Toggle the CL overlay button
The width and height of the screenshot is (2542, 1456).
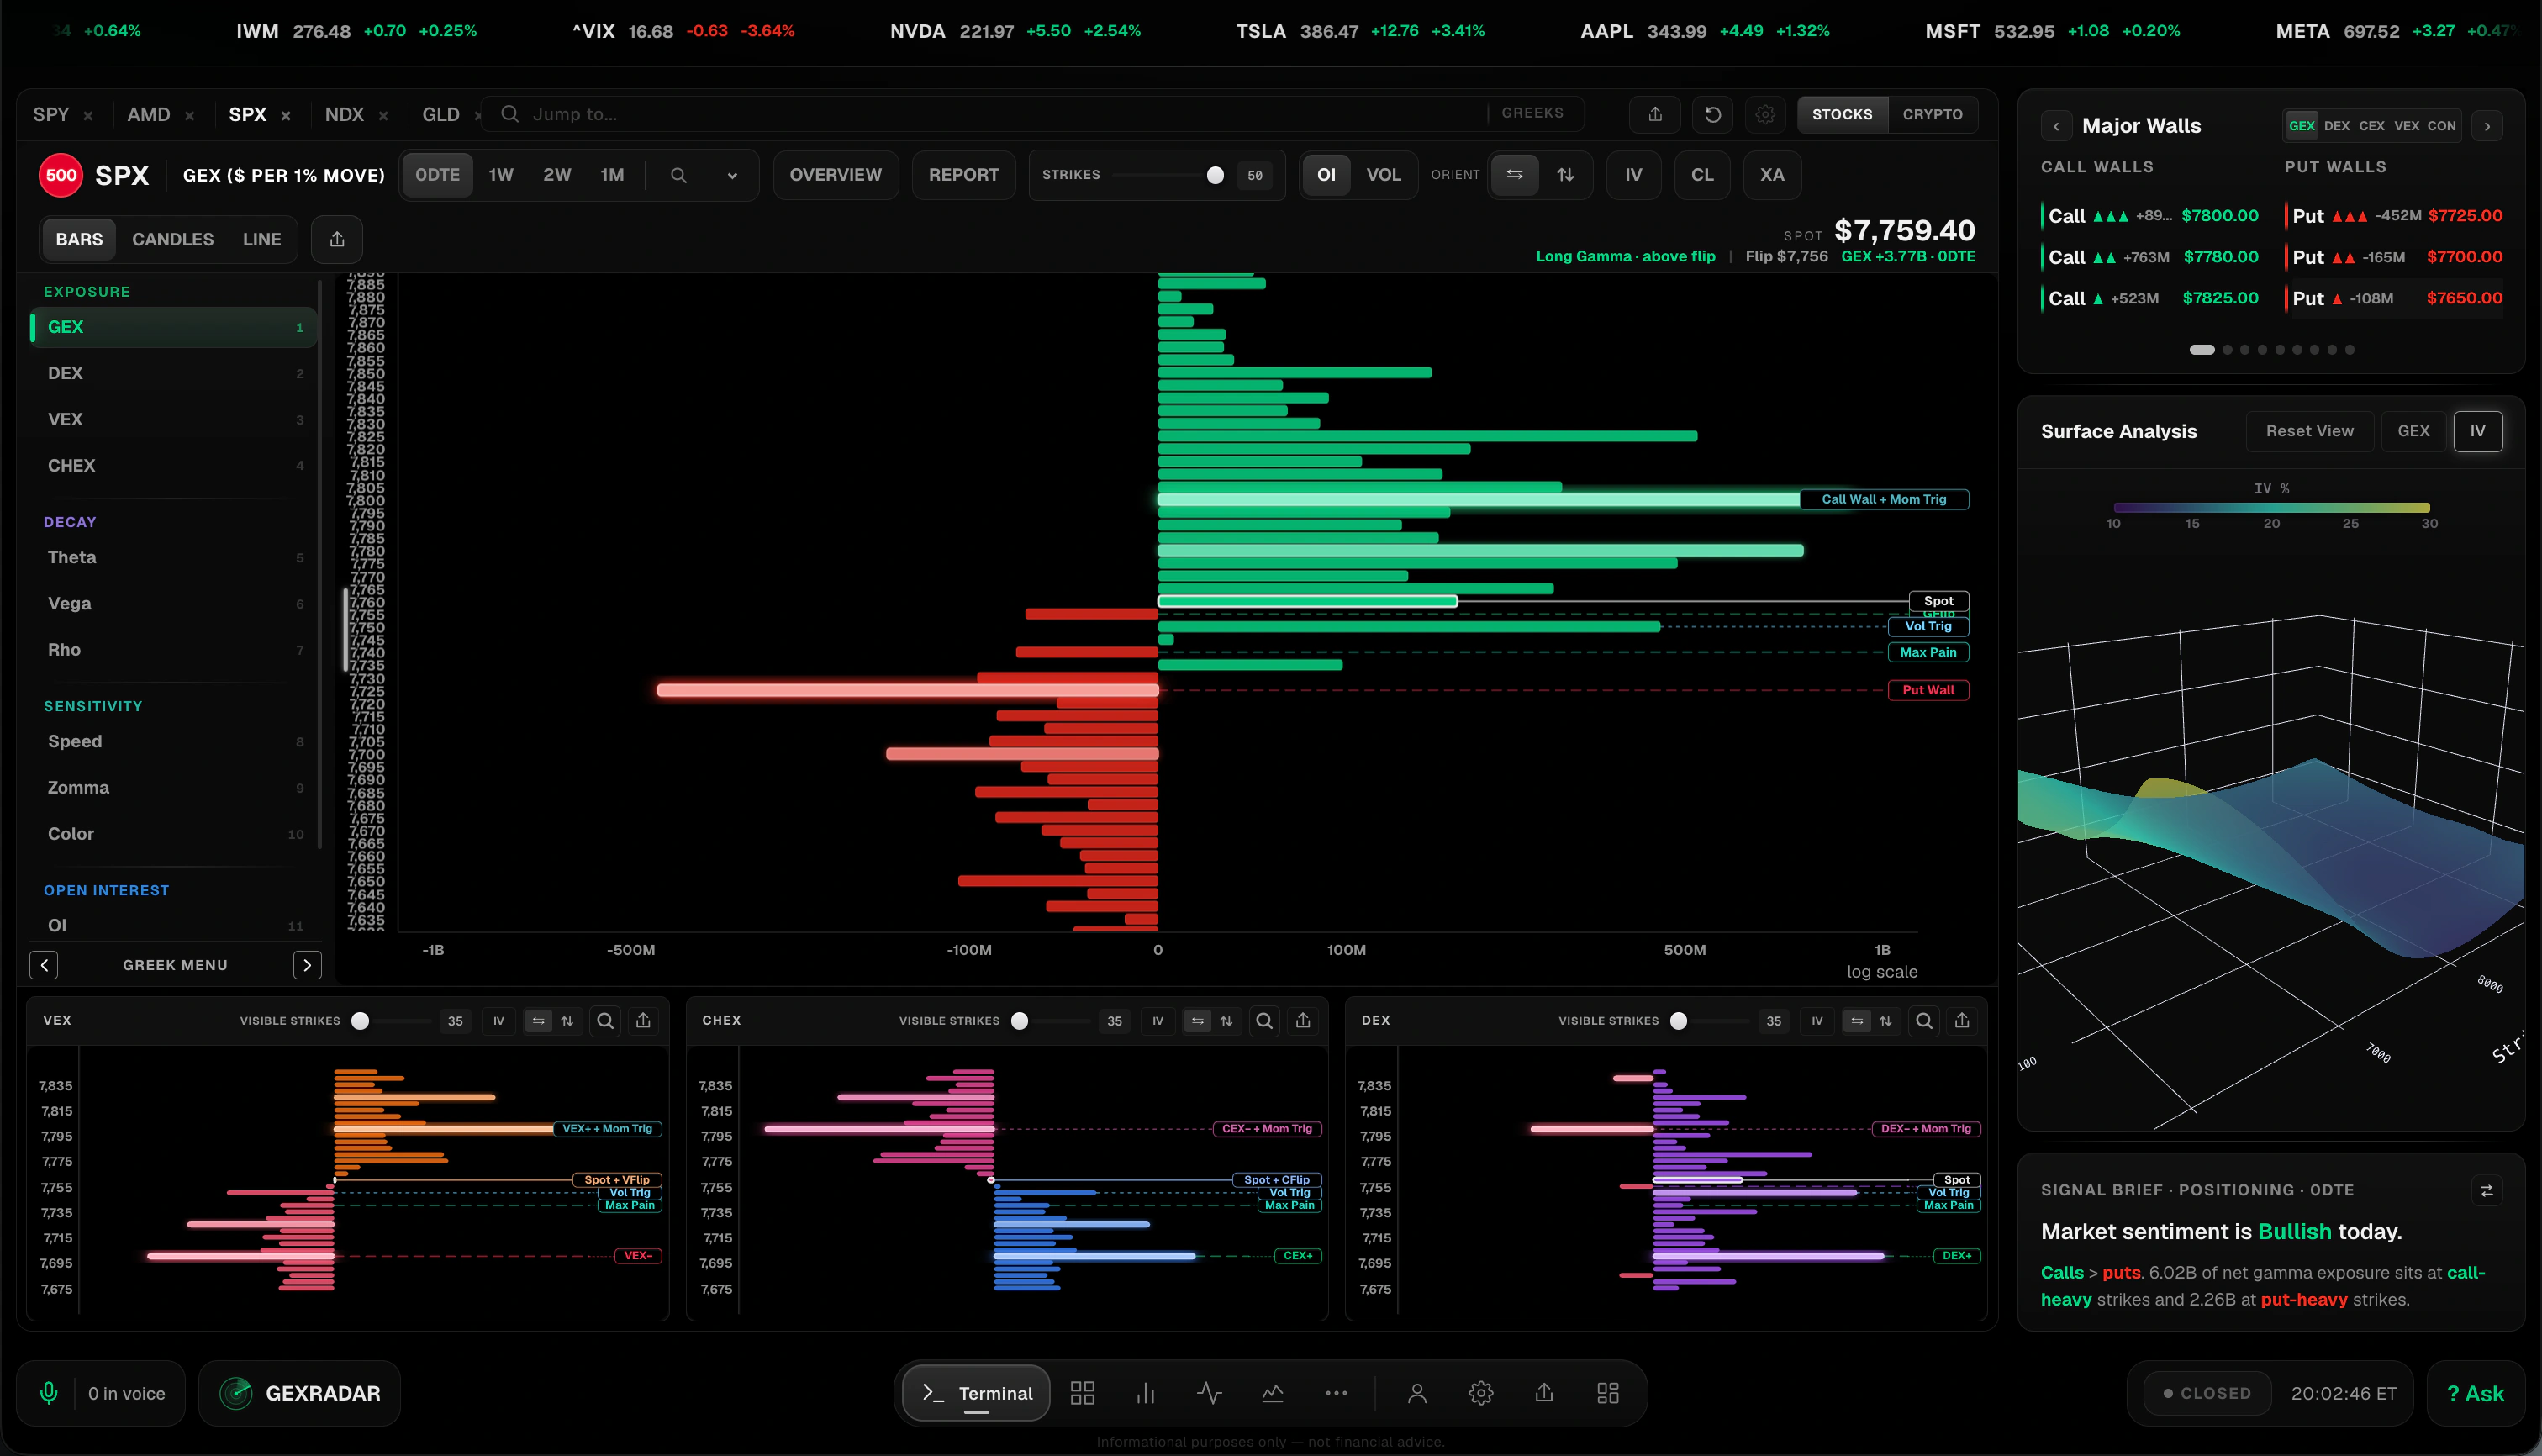(1702, 175)
